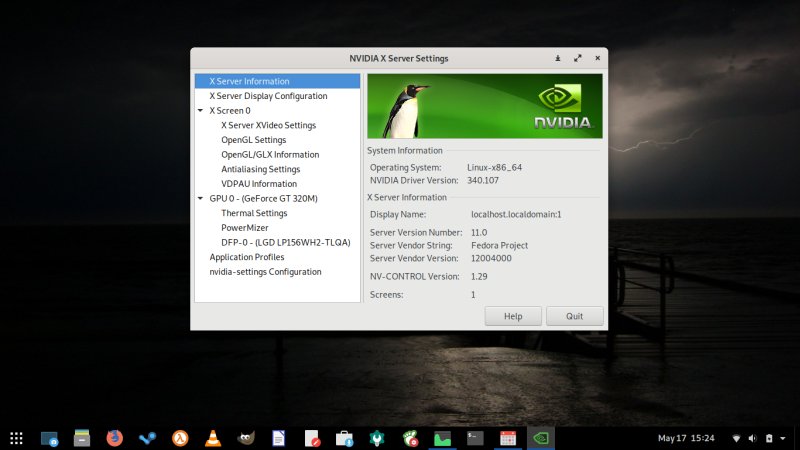Image resolution: width=800 pixels, height=450 pixels.
Task: Click the NVIDIA settings taskbar icon
Action: [x=540, y=438]
